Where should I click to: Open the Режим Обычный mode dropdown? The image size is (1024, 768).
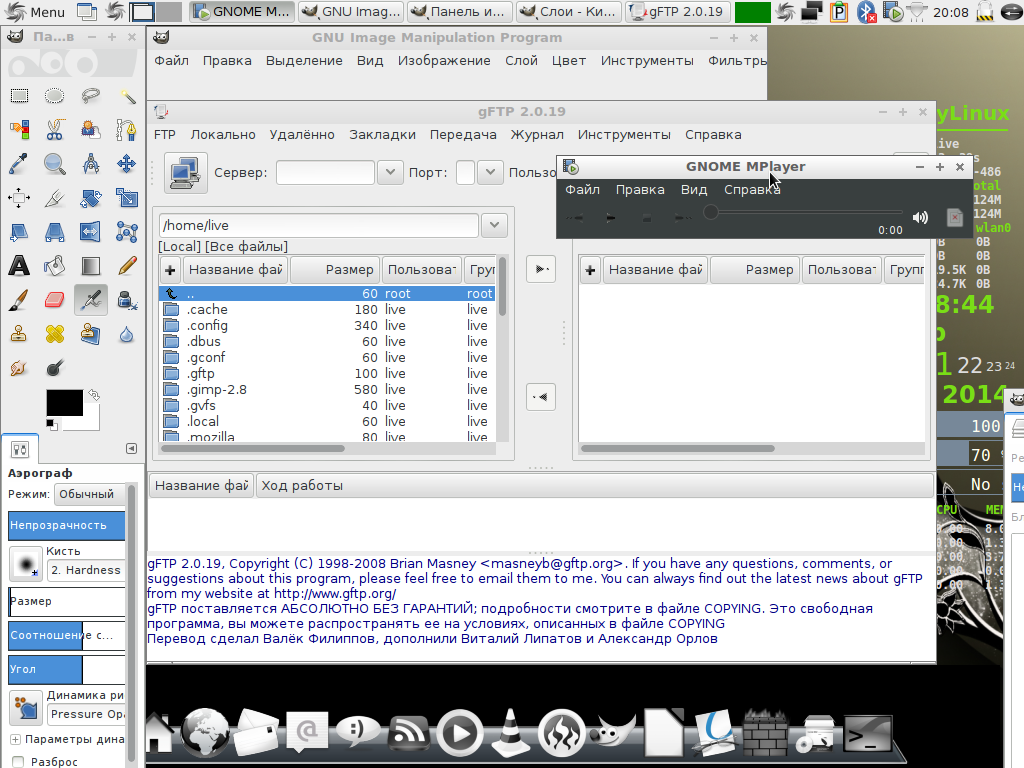(89, 494)
